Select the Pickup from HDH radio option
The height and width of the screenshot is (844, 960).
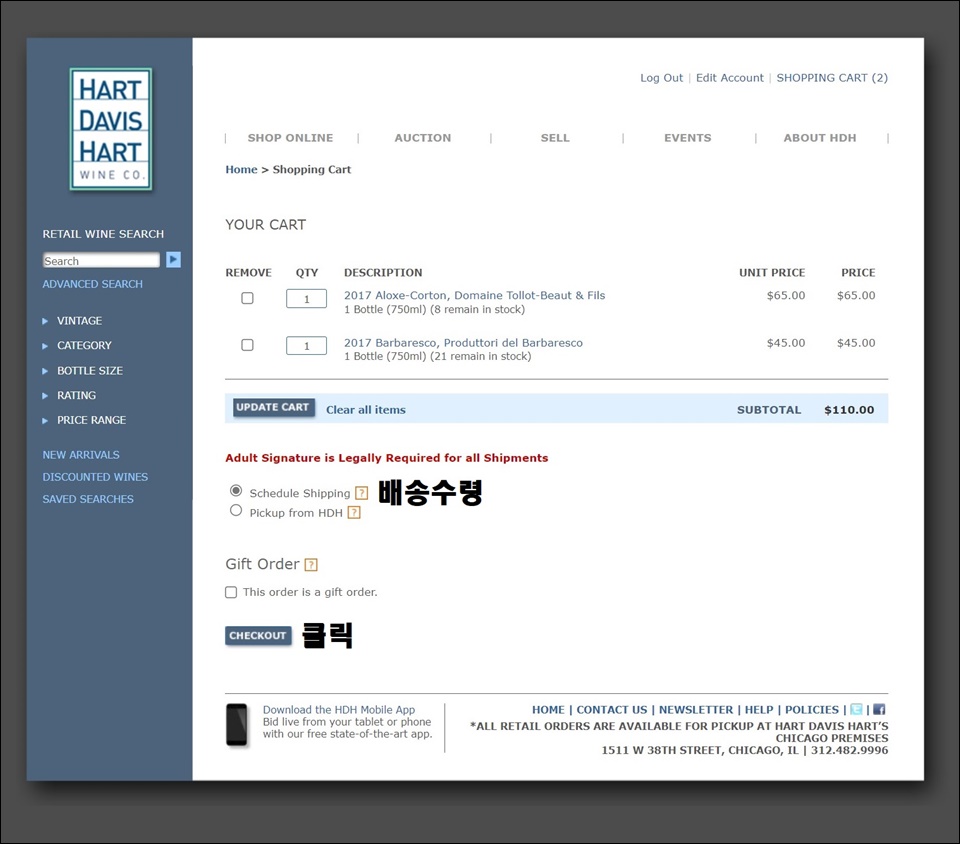pyautogui.click(x=236, y=510)
